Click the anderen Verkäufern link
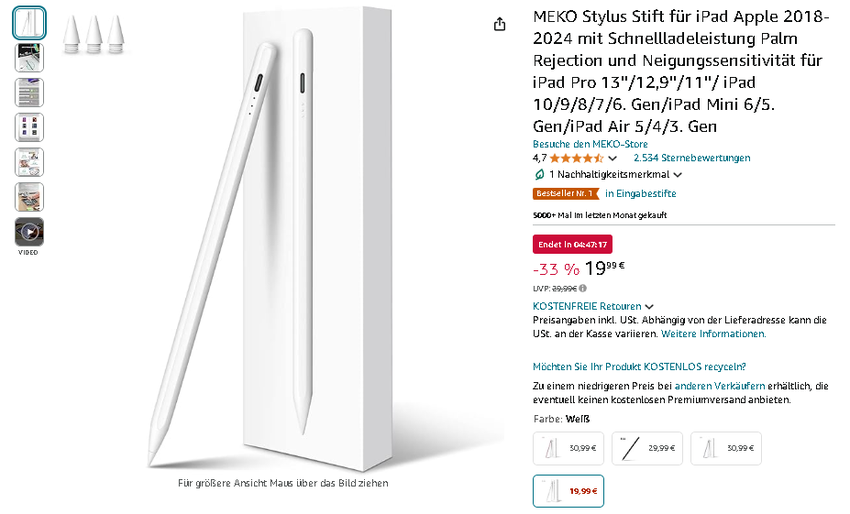 720,386
